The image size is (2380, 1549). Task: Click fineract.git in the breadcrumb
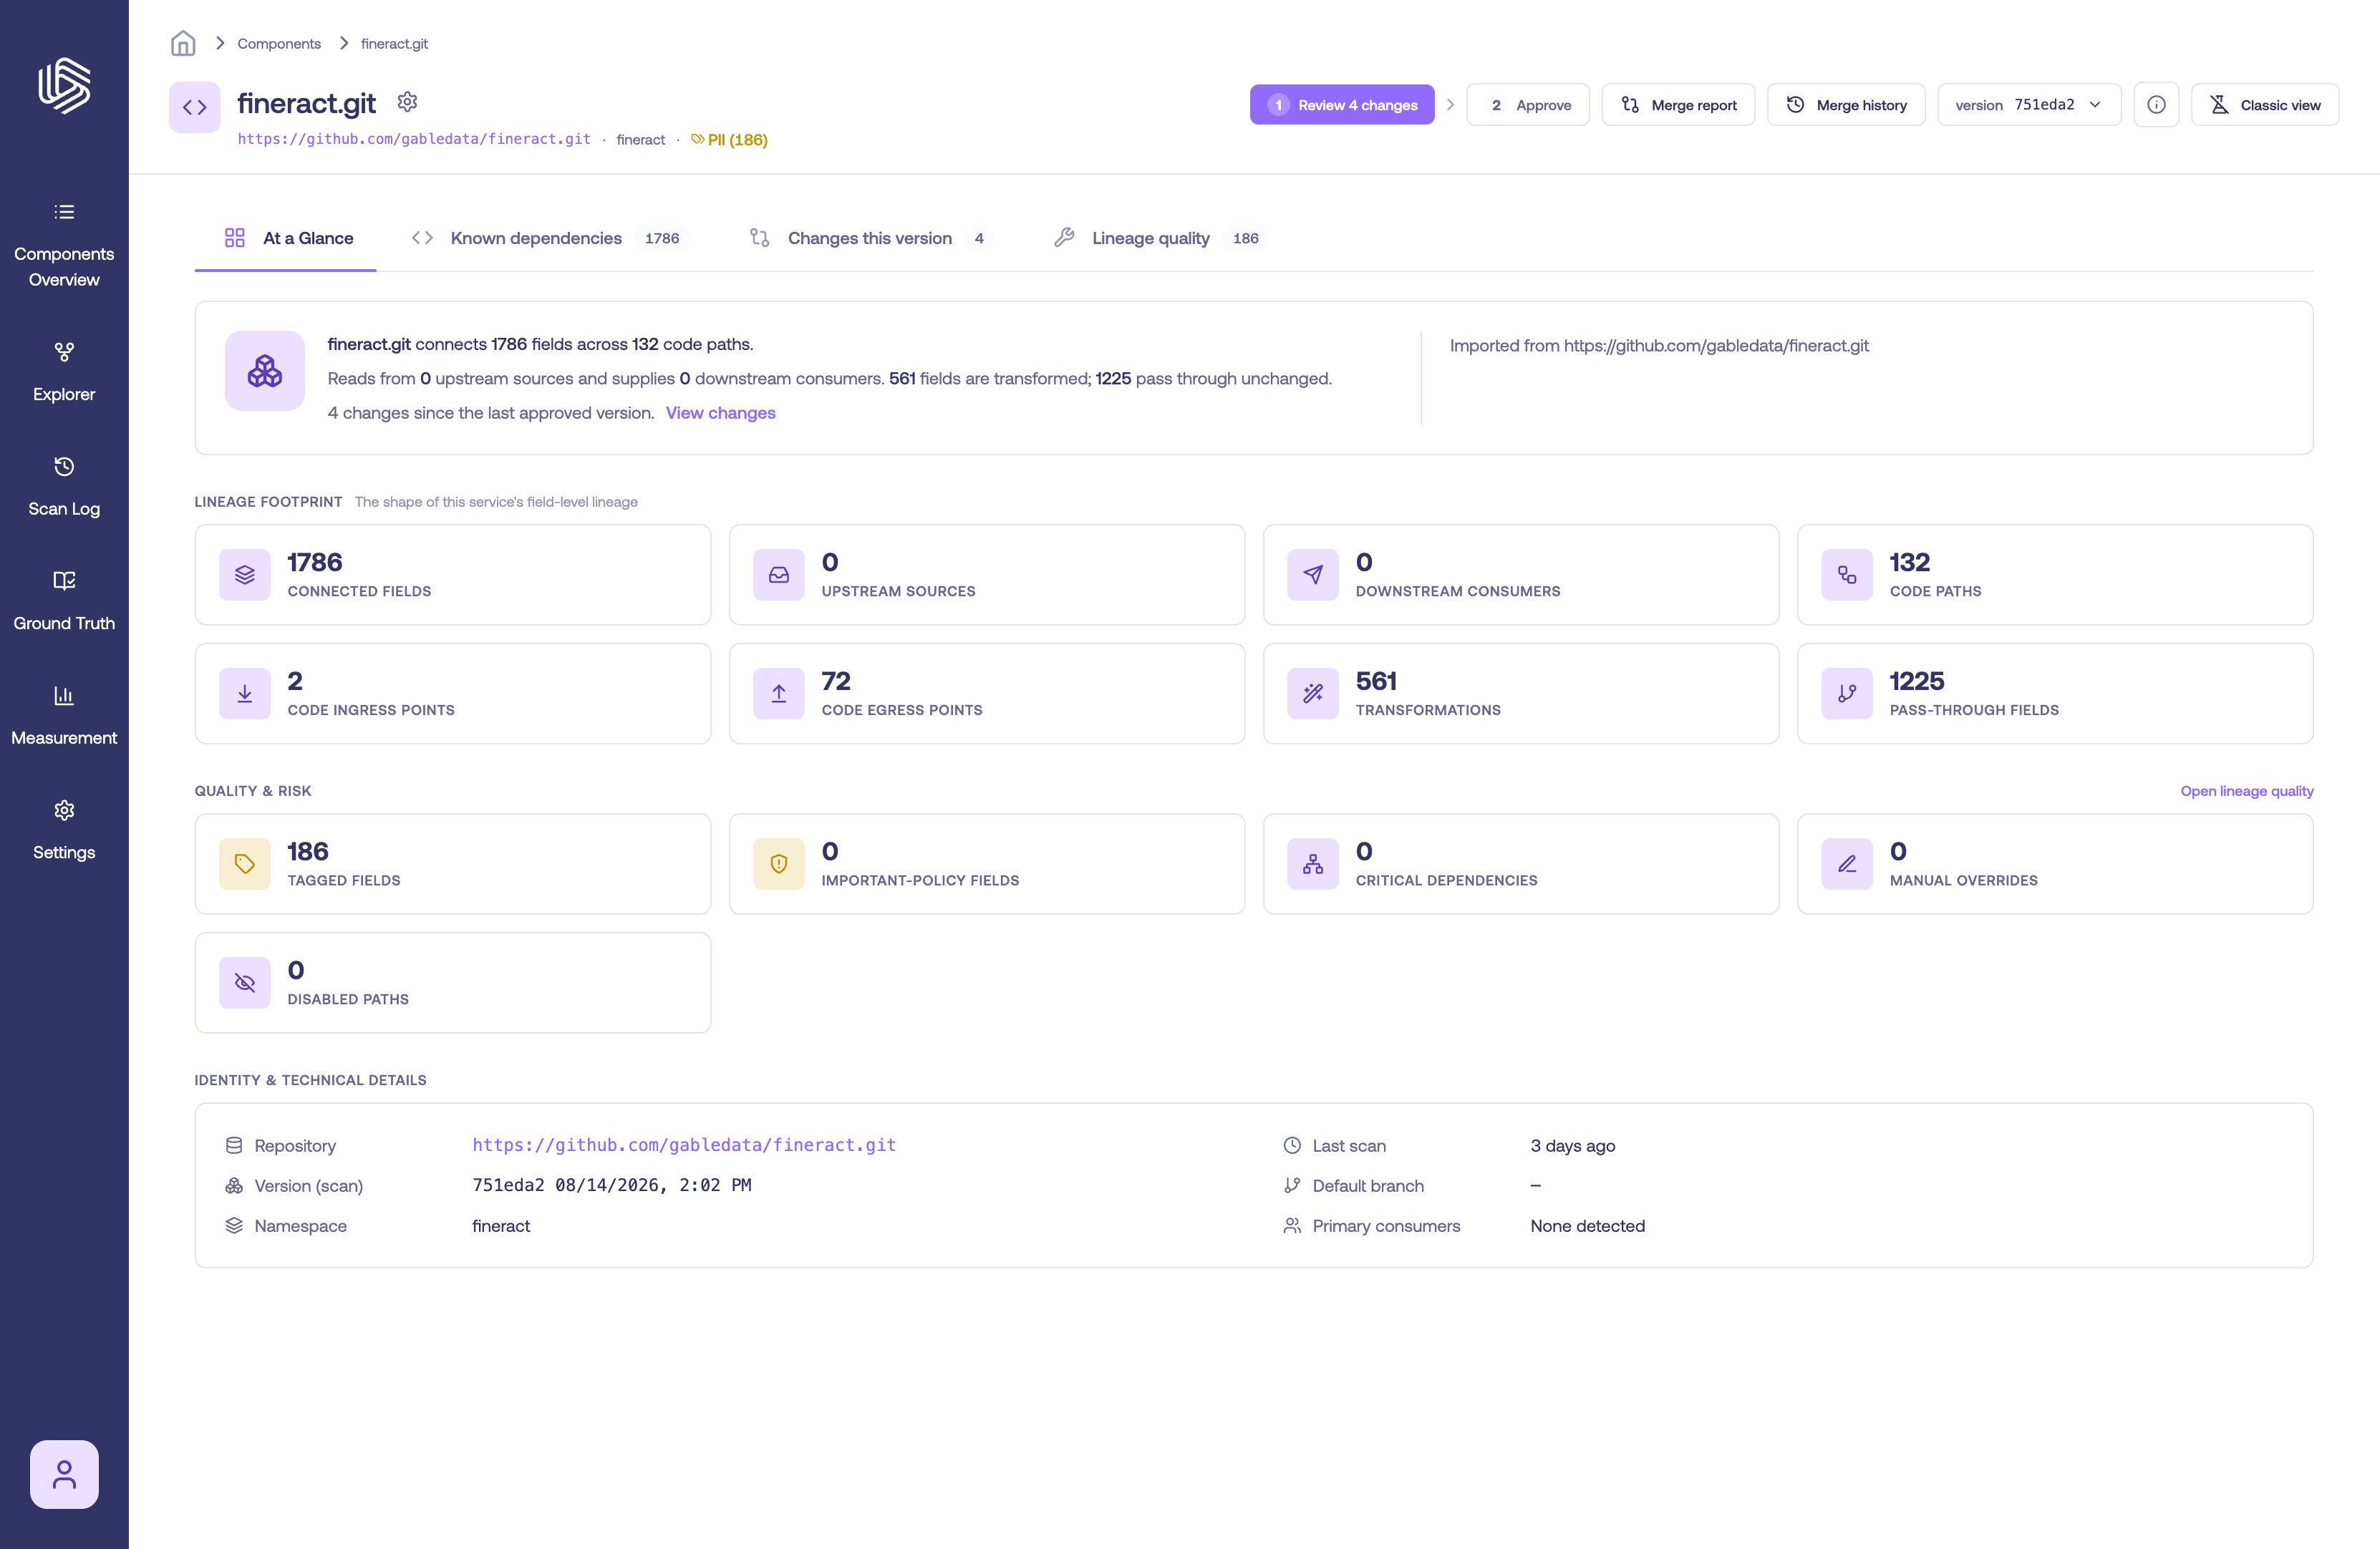394,44
